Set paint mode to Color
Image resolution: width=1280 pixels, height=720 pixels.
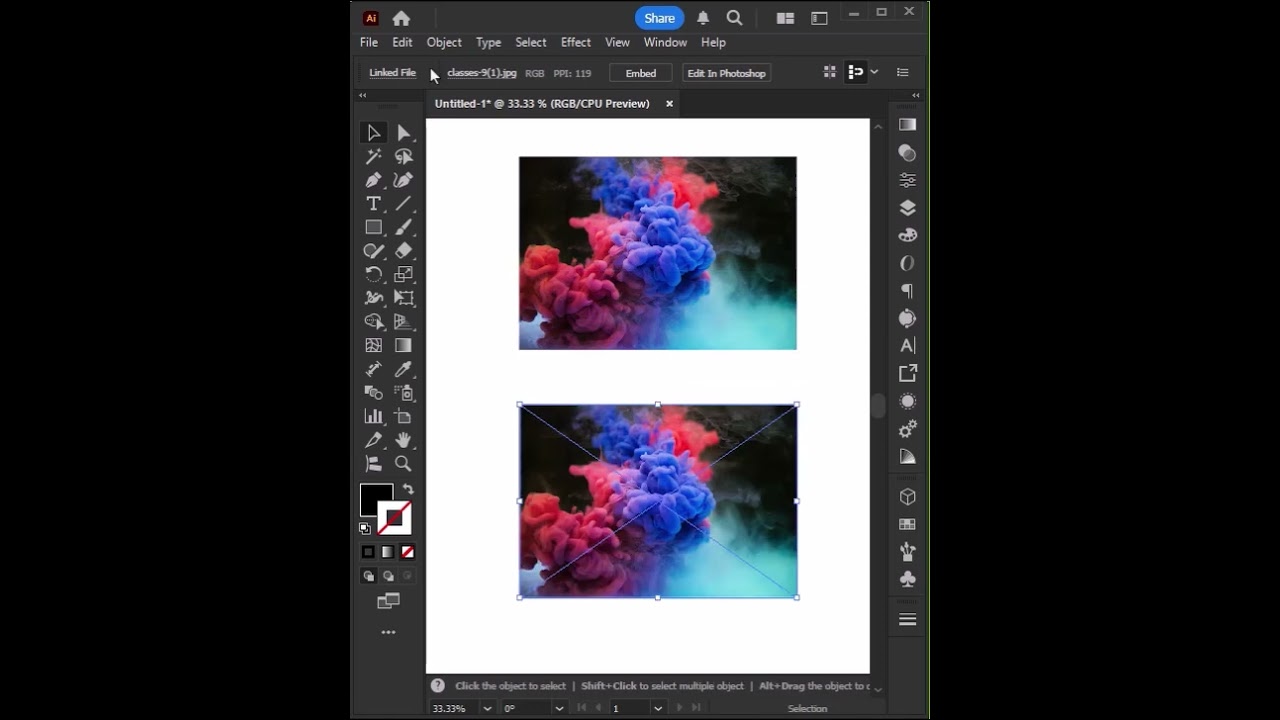368,552
